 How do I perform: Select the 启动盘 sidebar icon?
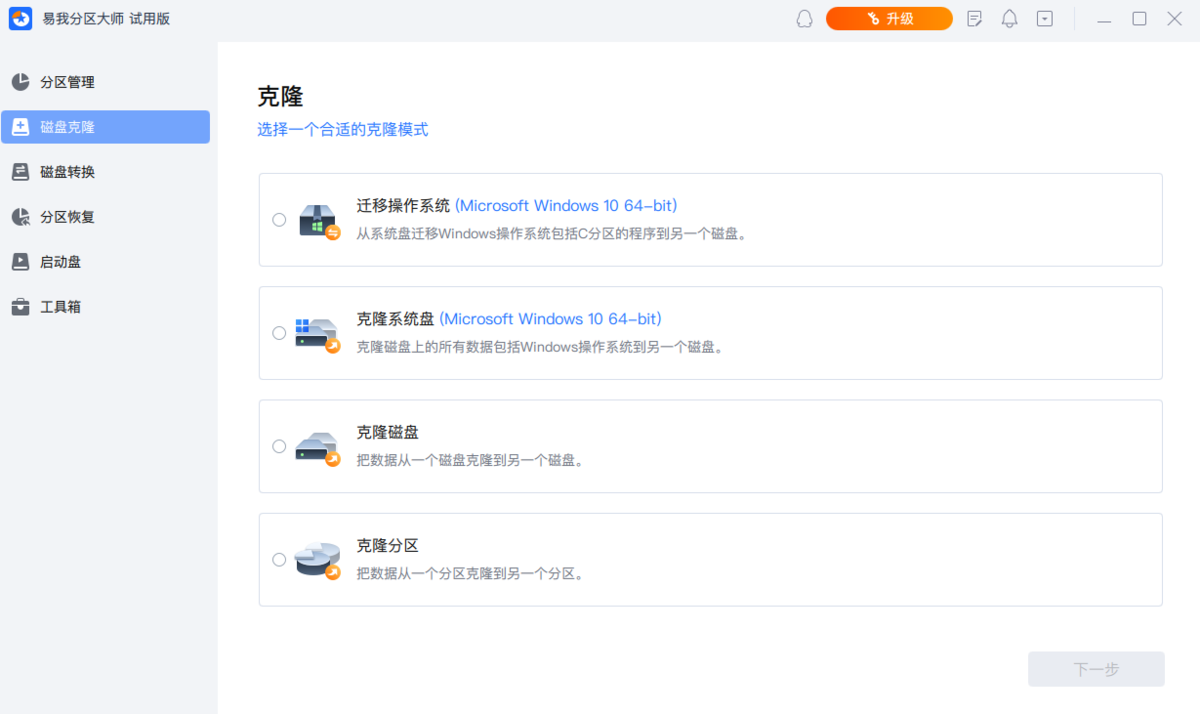click(x=19, y=261)
